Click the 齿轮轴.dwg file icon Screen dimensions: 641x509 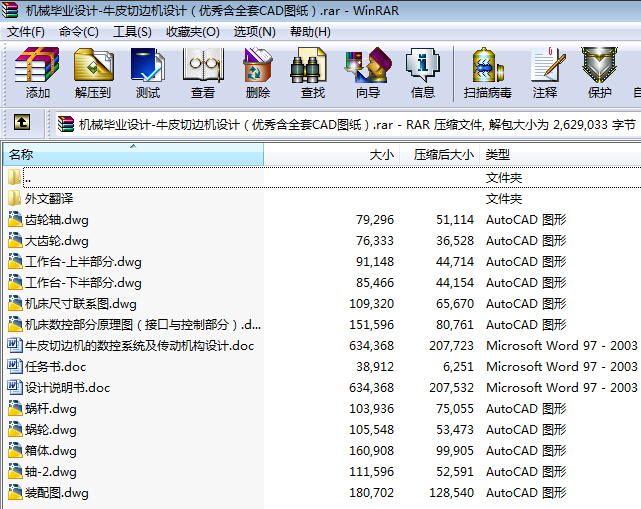(x=15, y=219)
